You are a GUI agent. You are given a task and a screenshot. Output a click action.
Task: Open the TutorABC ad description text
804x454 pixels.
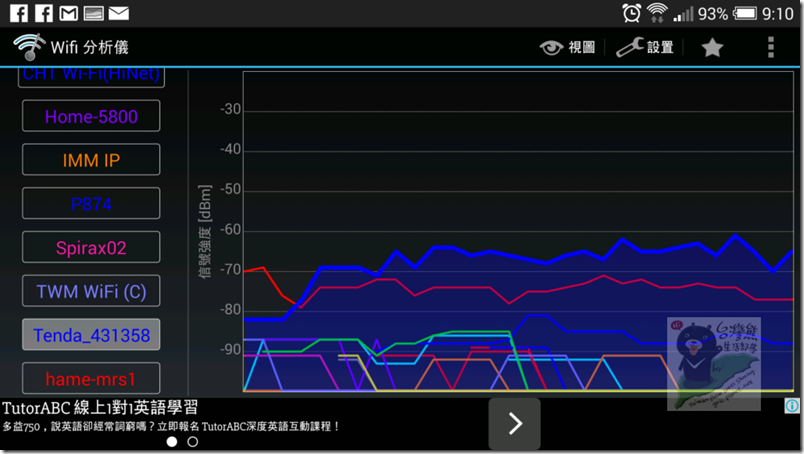point(171,426)
